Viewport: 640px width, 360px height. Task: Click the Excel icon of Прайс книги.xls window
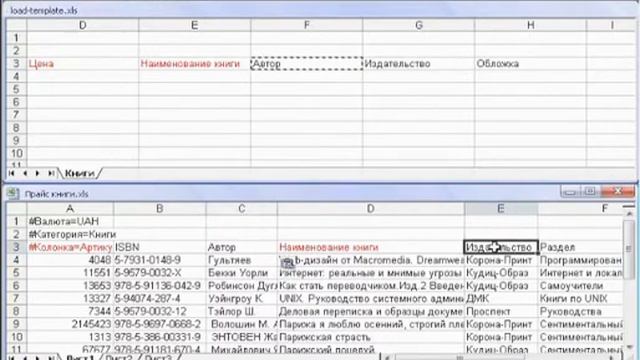coord(13,193)
